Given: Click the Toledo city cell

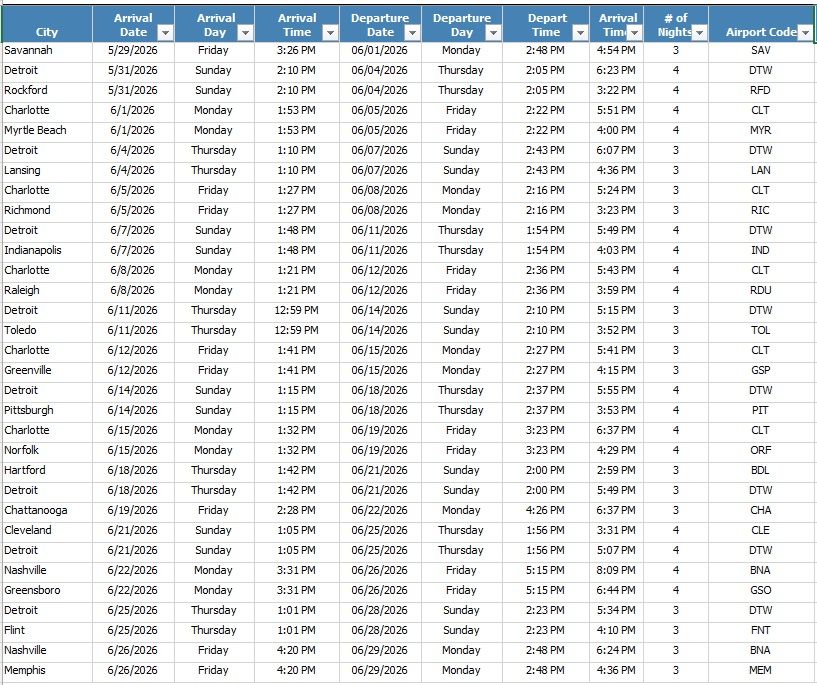Looking at the screenshot, I should [47, 330].
